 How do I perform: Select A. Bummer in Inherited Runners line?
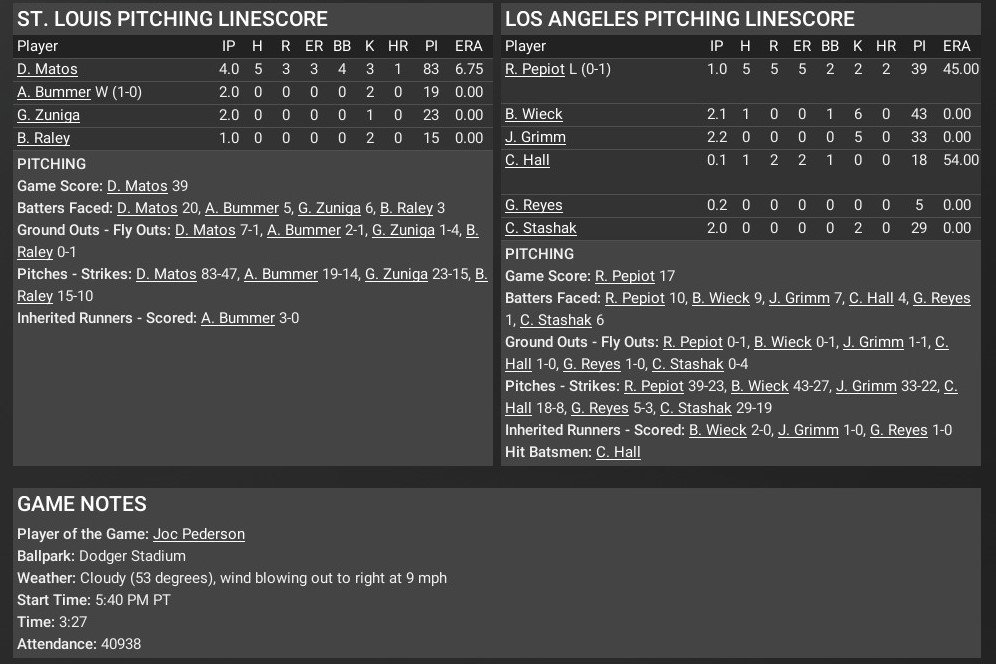pos(238,318)
